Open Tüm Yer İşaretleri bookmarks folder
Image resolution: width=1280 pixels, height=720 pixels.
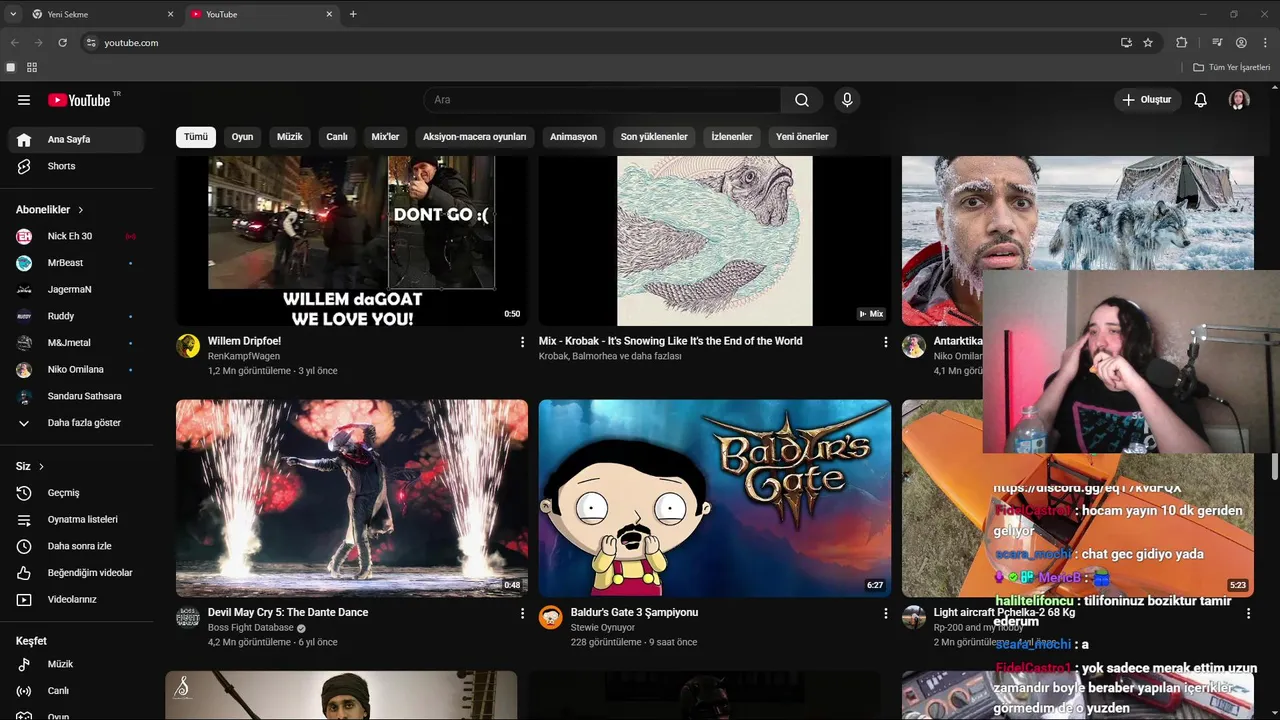[x=1232, y=67]
